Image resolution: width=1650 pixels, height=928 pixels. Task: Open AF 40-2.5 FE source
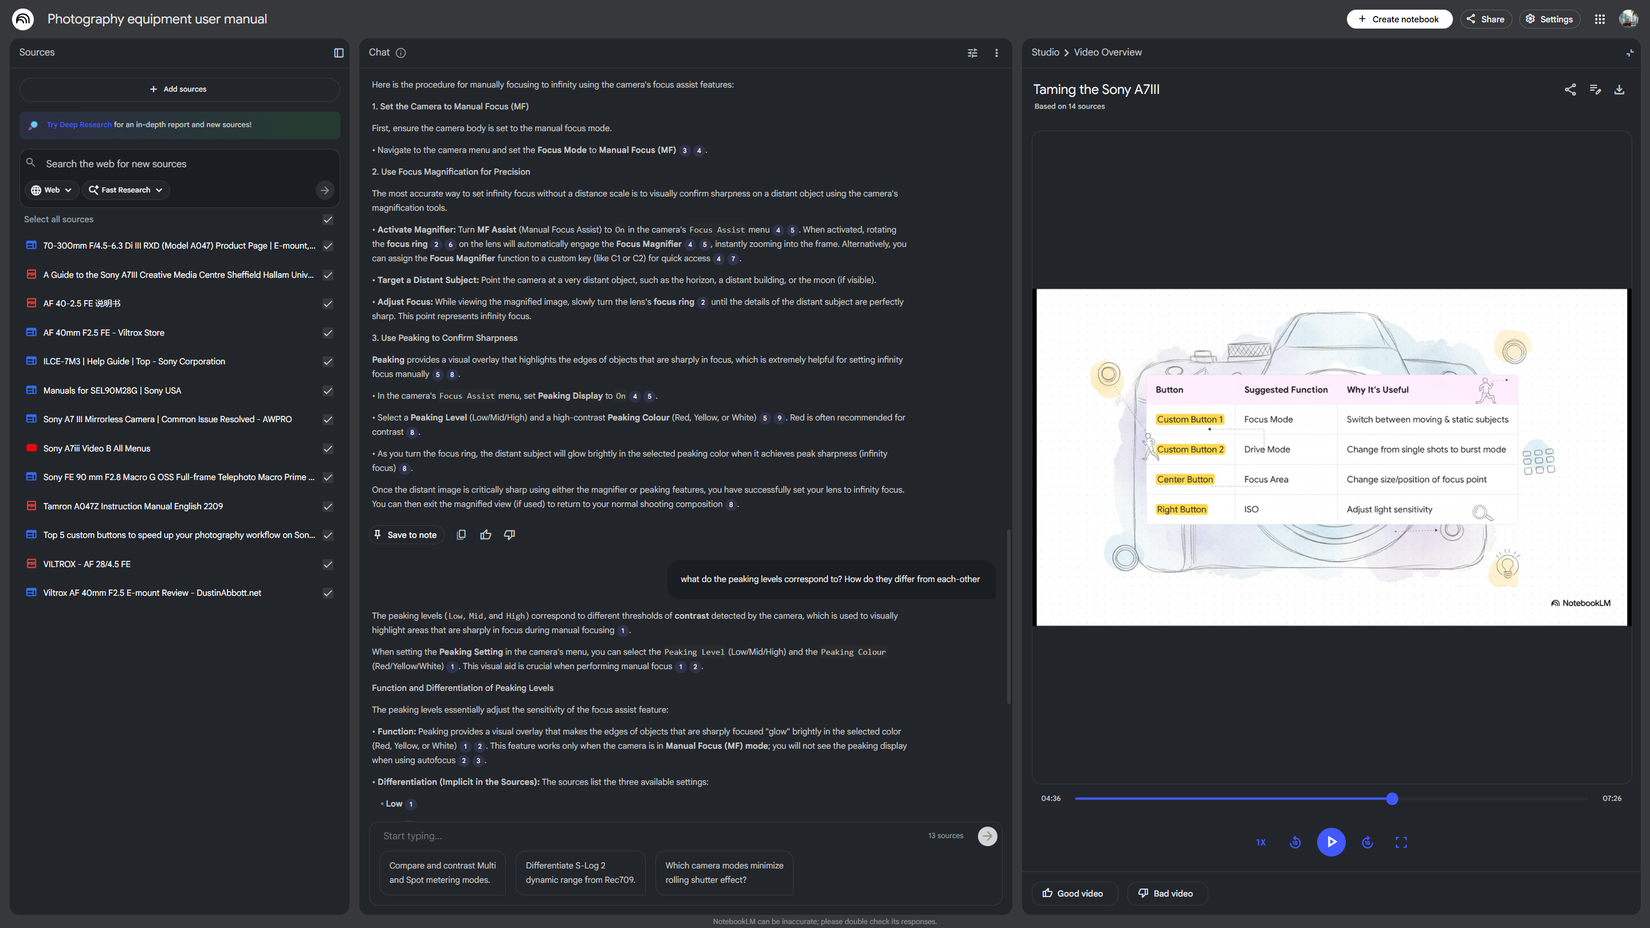pyautogui.click(x=82, y=304)
